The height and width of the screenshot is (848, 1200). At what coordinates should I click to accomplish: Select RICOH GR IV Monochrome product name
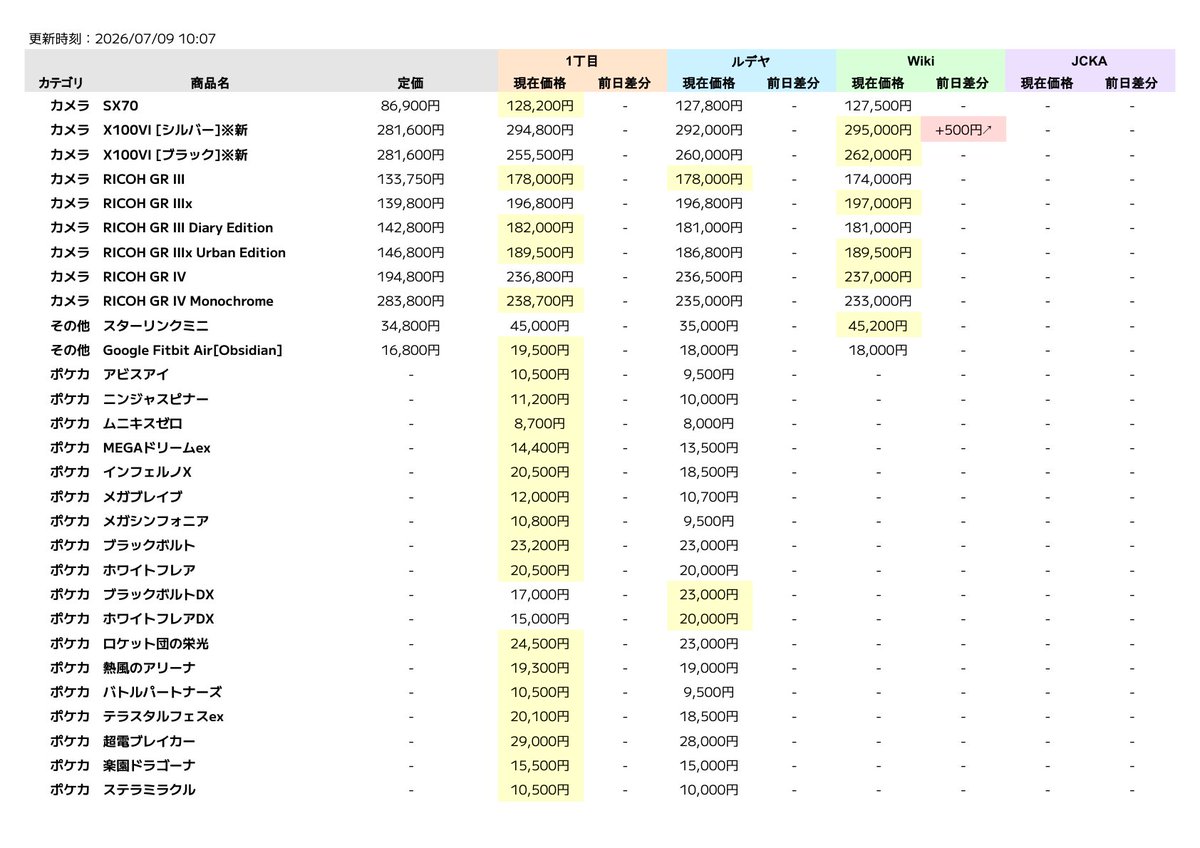coord(188,301)
